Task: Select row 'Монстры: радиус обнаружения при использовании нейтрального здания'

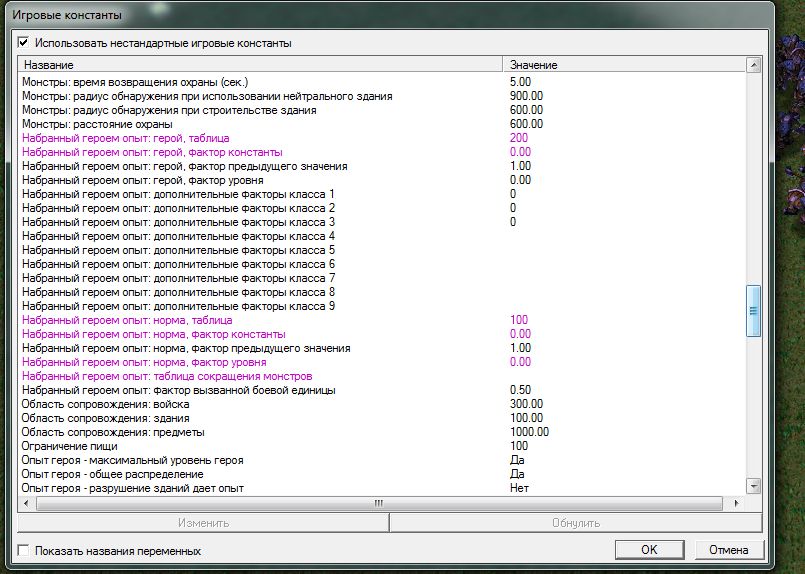Action: point(382,96)
